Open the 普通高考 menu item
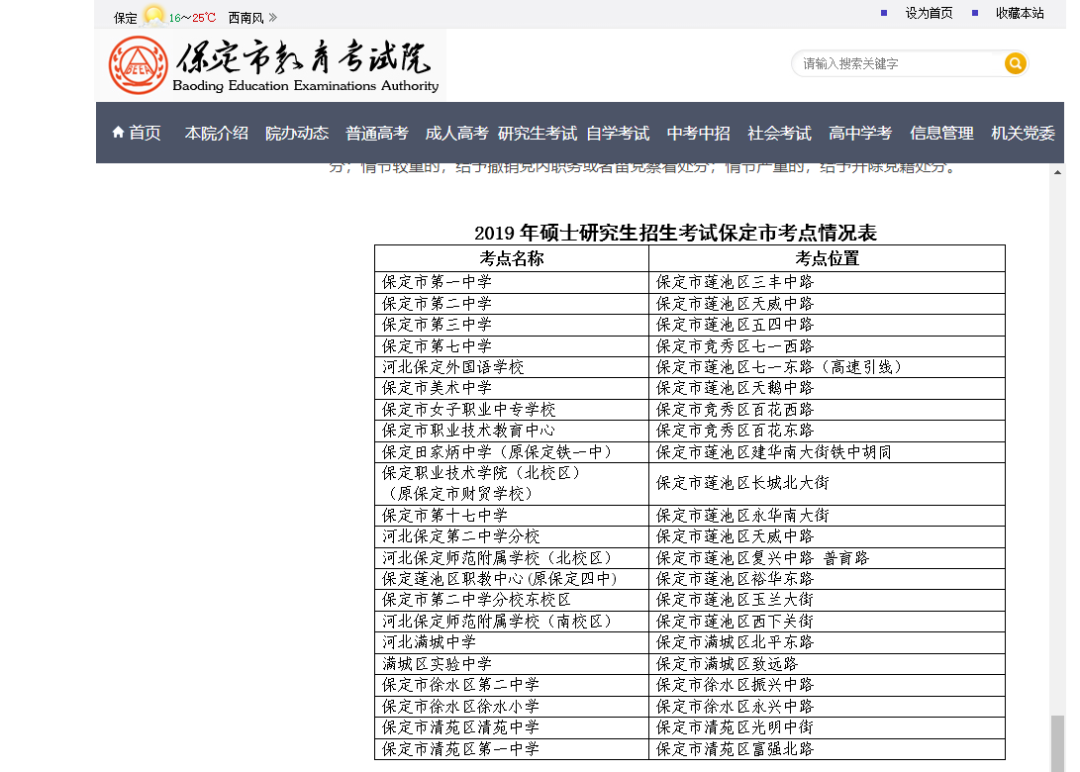1080x772 pixels. [x=376, y=132]
